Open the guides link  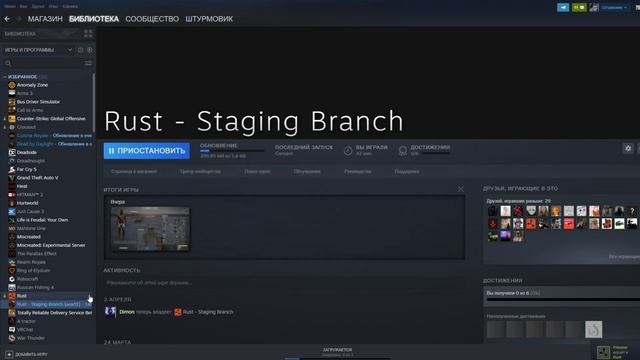tap(358, 171)
